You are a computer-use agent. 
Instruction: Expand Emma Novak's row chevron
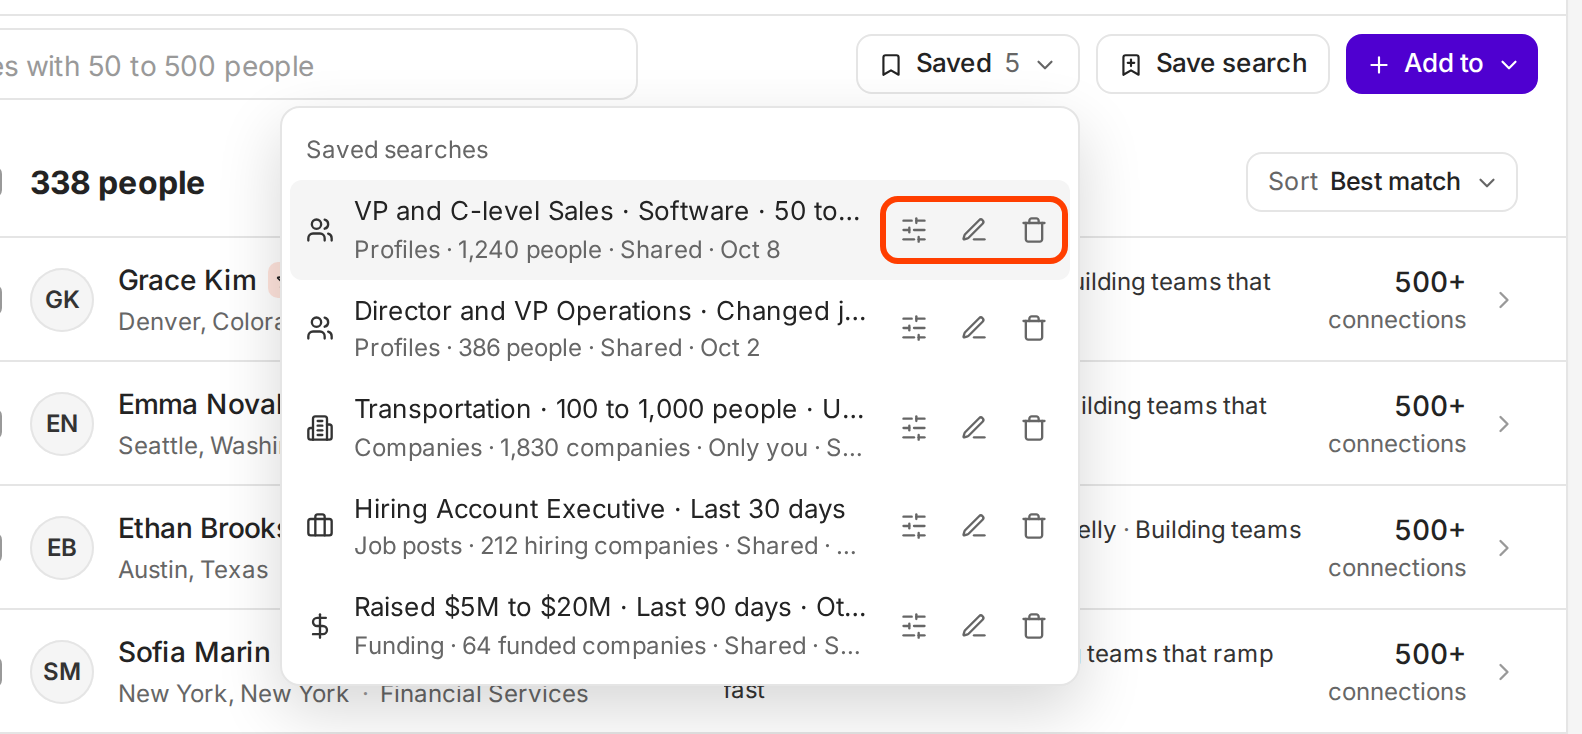(1504, 424)
